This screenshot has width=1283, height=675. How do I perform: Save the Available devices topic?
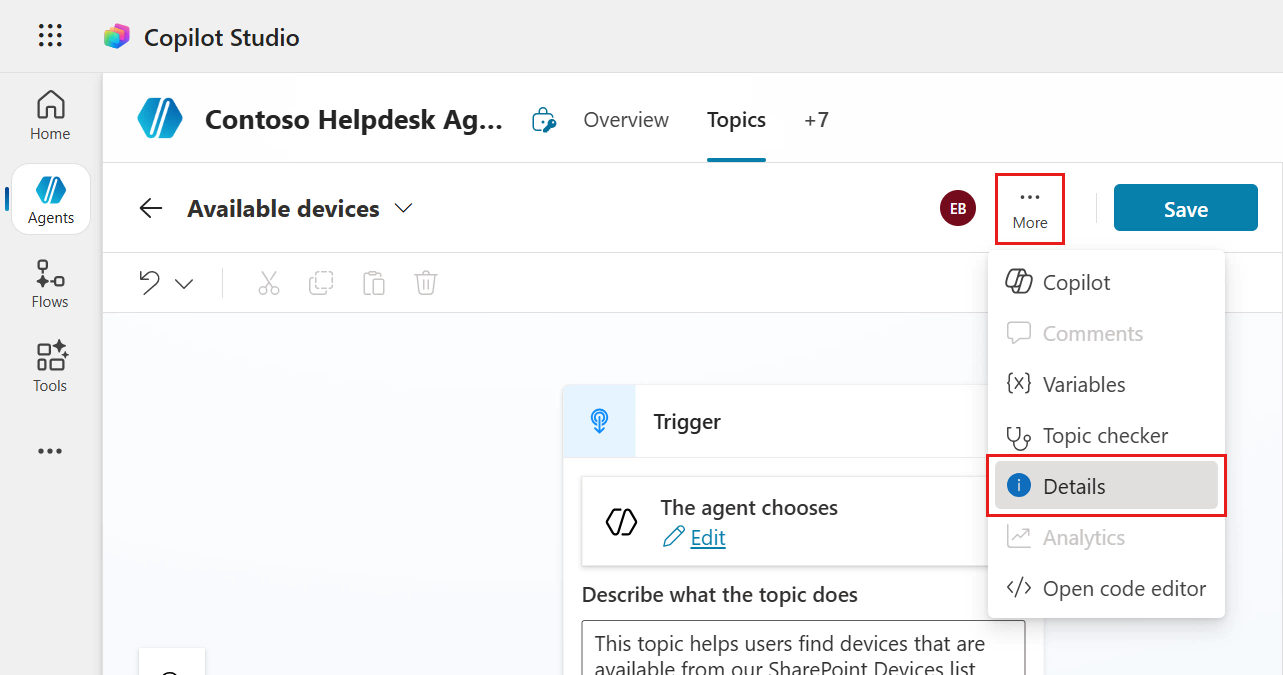[x=1185, y=208]
